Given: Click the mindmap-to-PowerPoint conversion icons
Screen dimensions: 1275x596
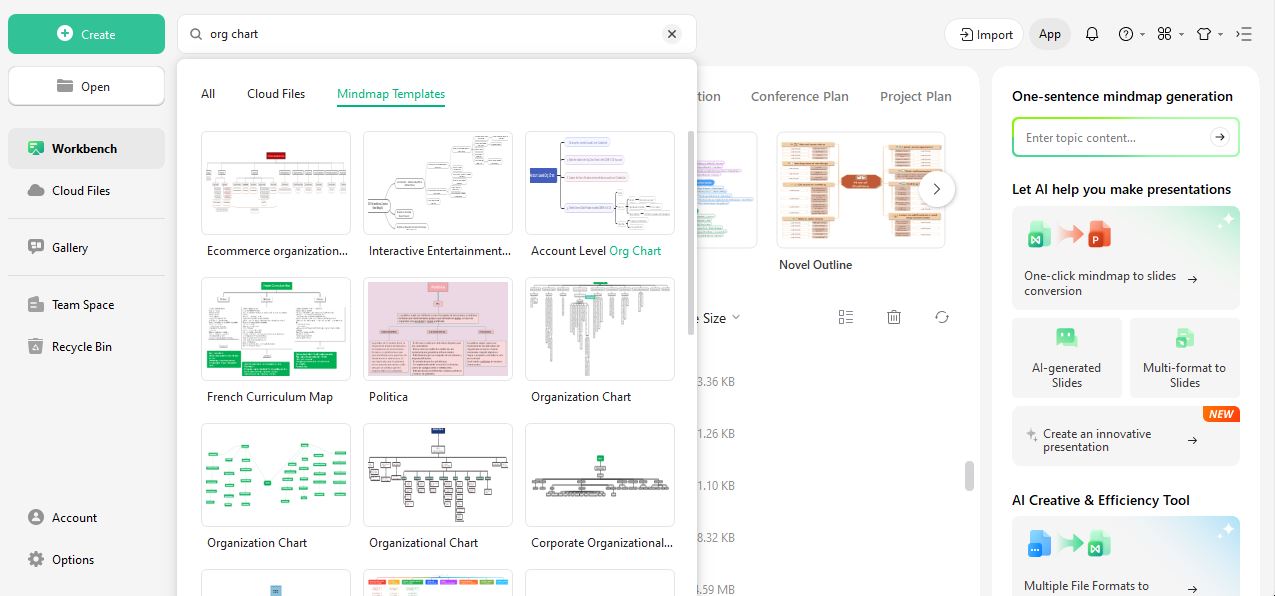Looking at the screenshot, I should tap(1069, 235).
